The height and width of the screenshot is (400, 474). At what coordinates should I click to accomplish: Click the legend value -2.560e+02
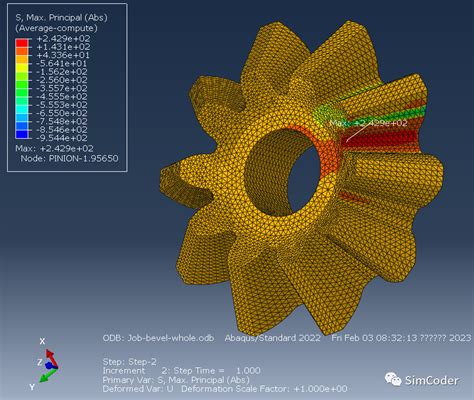click(x=62, y=80)
